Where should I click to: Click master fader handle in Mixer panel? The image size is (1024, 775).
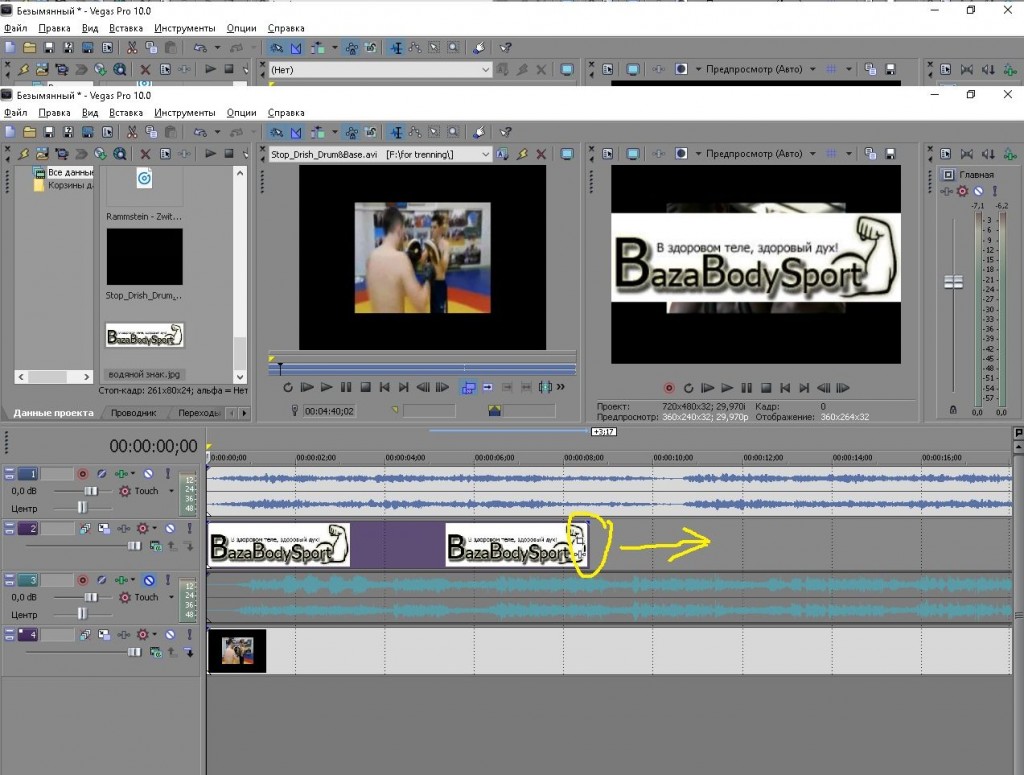(953, 282)
